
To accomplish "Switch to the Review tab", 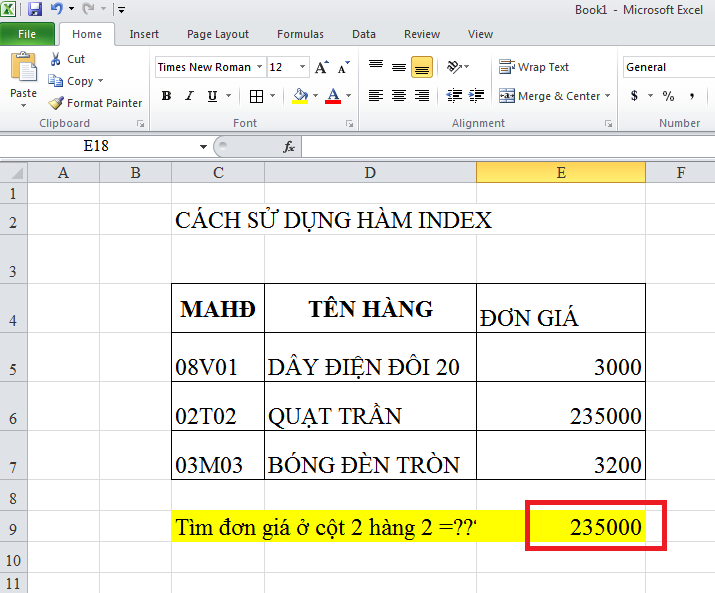I will tap(422, 34).
